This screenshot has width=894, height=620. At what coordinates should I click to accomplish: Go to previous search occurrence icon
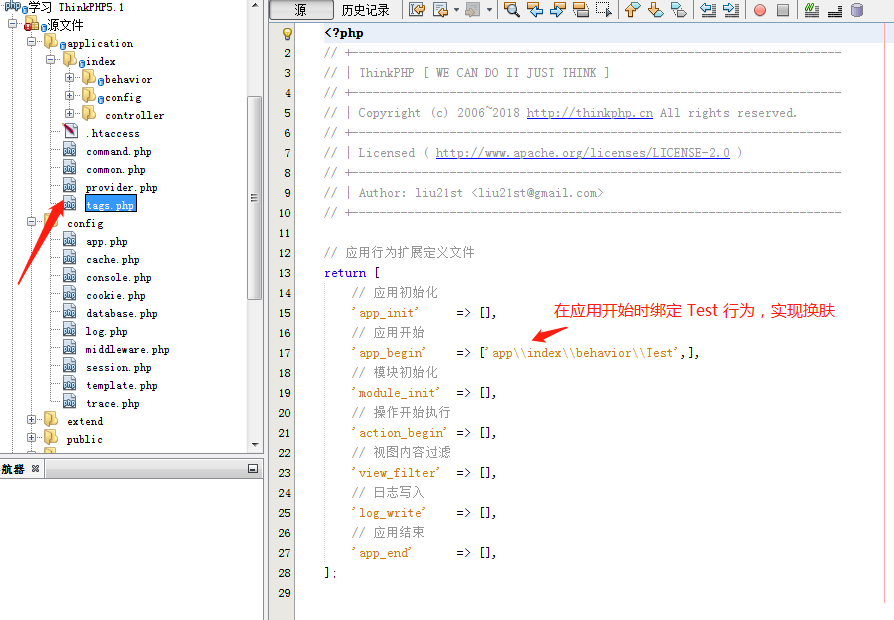[x=535, y=10]
